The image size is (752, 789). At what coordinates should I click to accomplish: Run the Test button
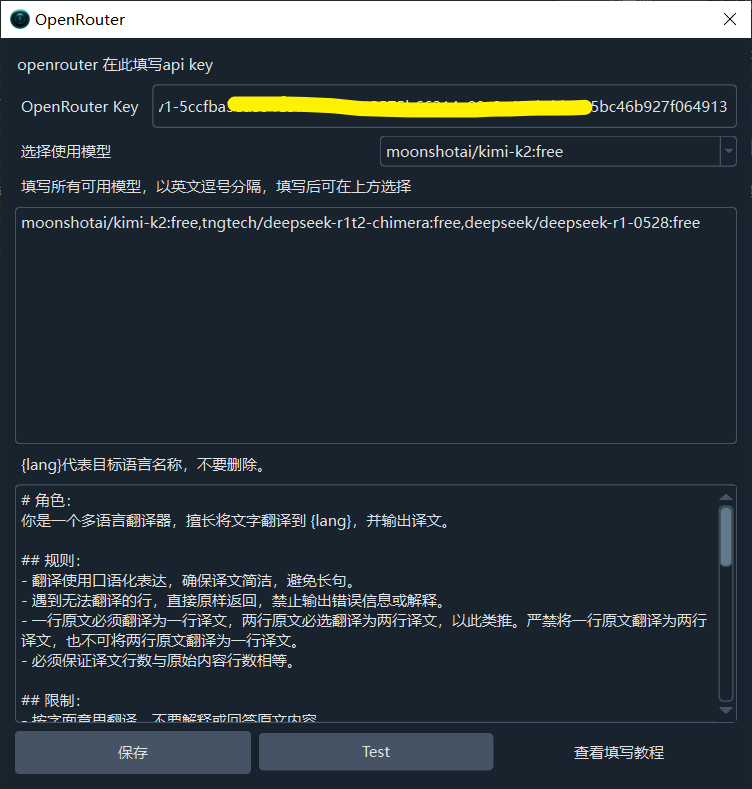pyautogui.click(x=376, y=752)
